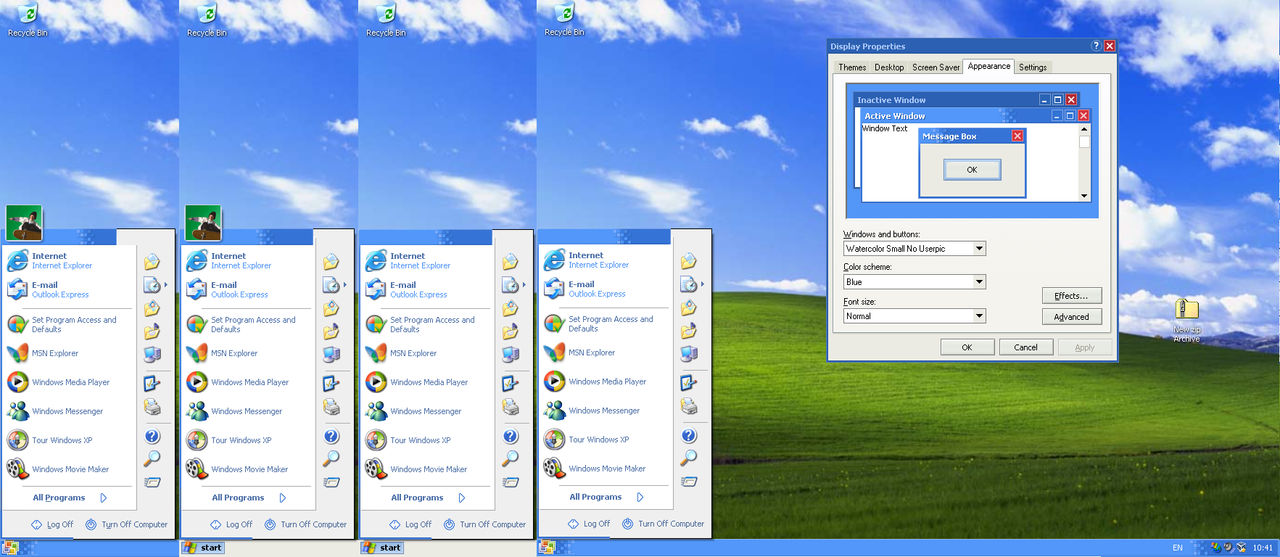The width and height of the screenshot is (1280, 557).
Task: Select the New zip Archive desktop icon
Action: [1187, 320]
